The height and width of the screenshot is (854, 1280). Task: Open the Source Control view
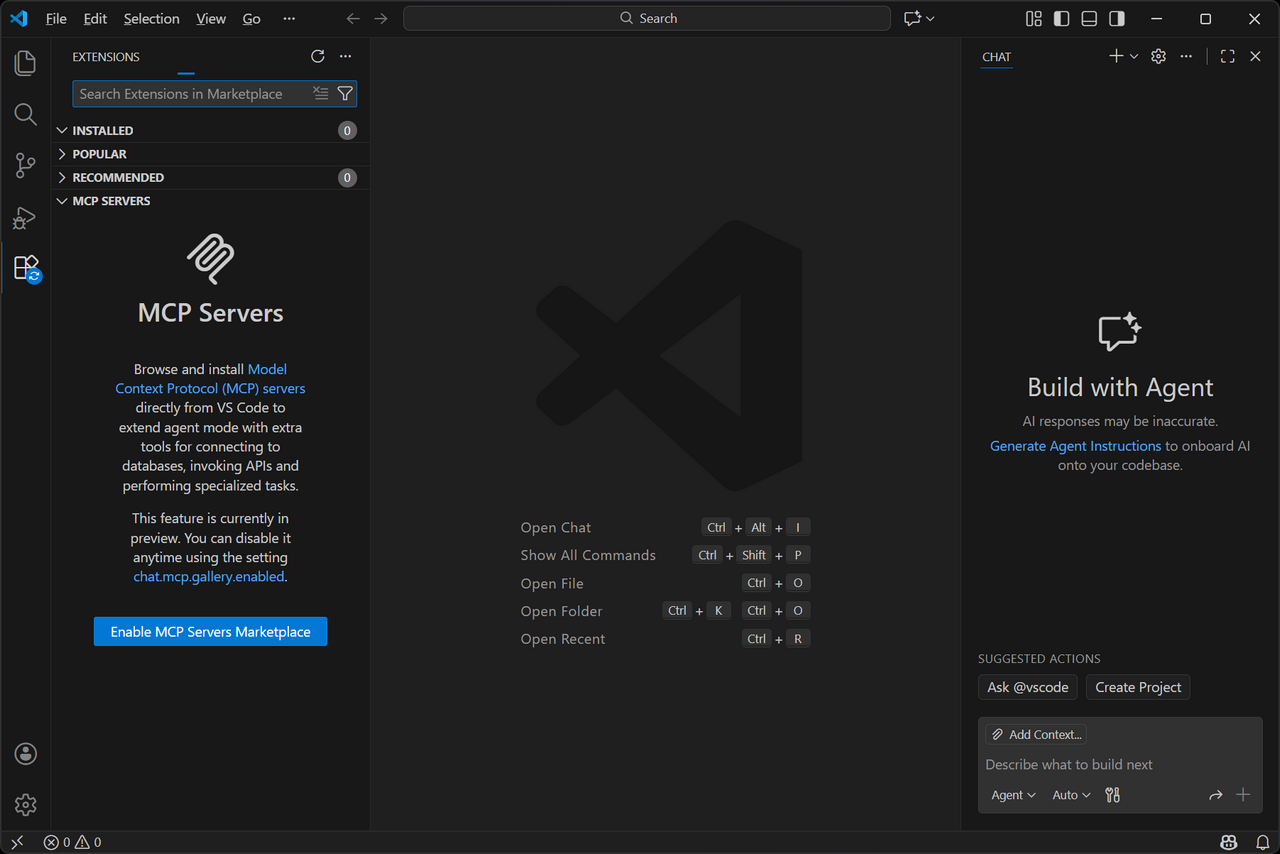pyautogui.click(x=25, y=166)
